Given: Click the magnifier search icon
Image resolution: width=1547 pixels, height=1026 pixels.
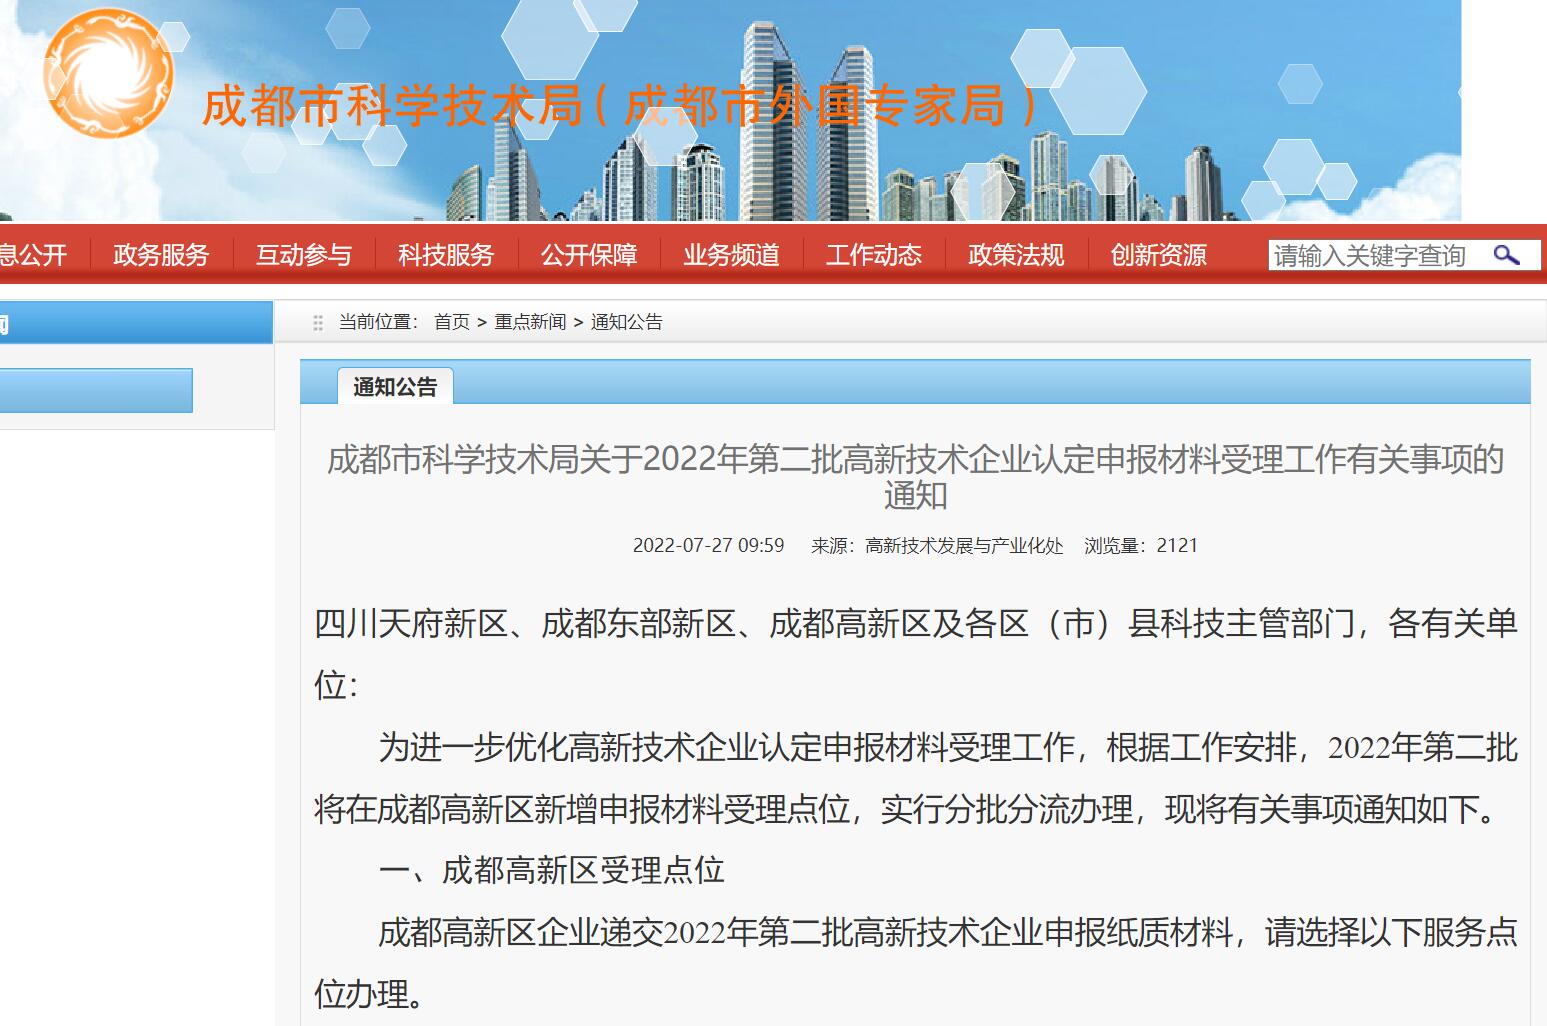Looking at the screenshot, I should (1506, 255).
